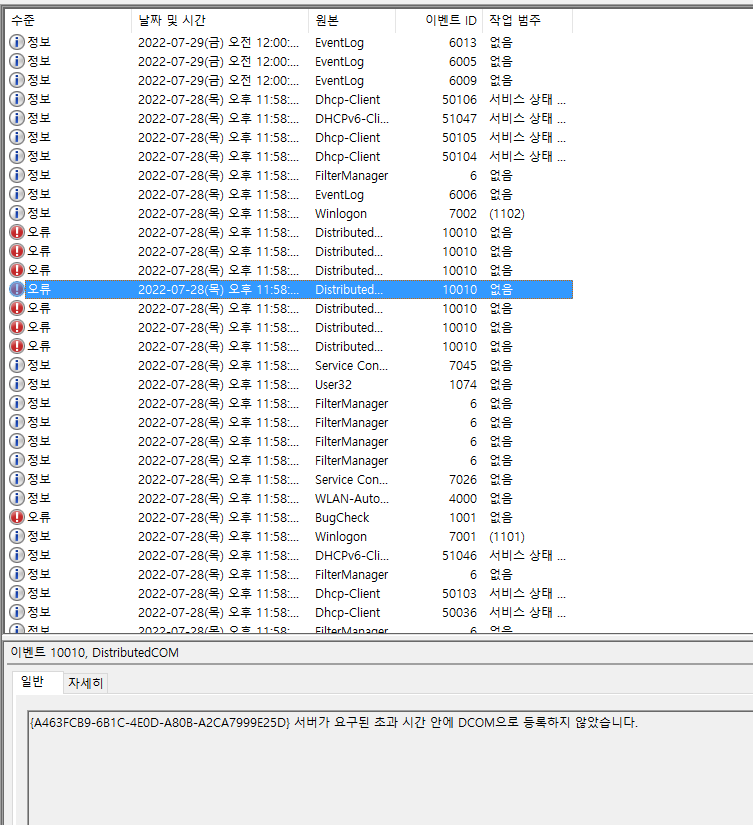Select the EventLog event with ID 6006

(x=340, y=194)
